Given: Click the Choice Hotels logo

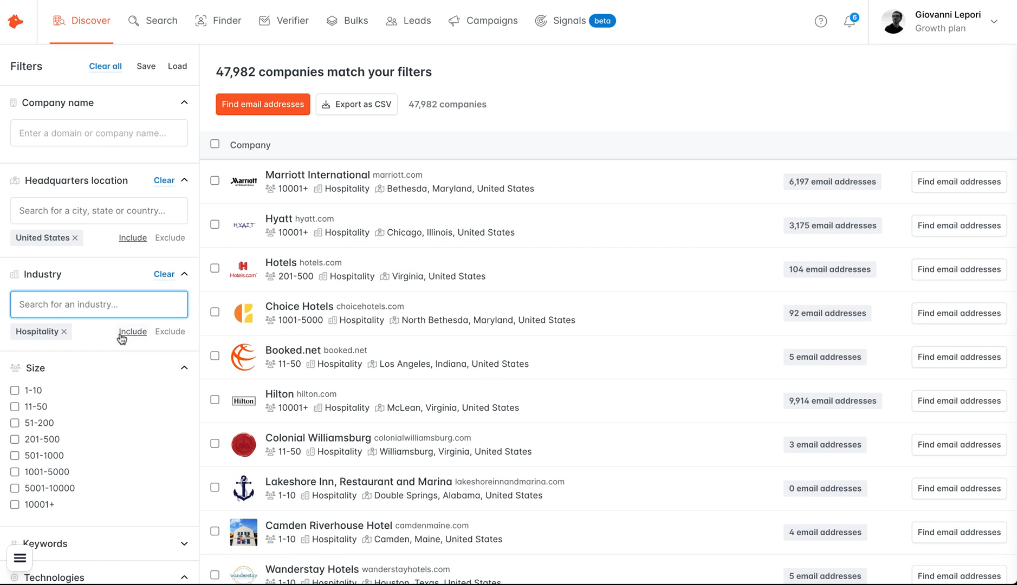Looking at the screenshot, I should 243,313.
